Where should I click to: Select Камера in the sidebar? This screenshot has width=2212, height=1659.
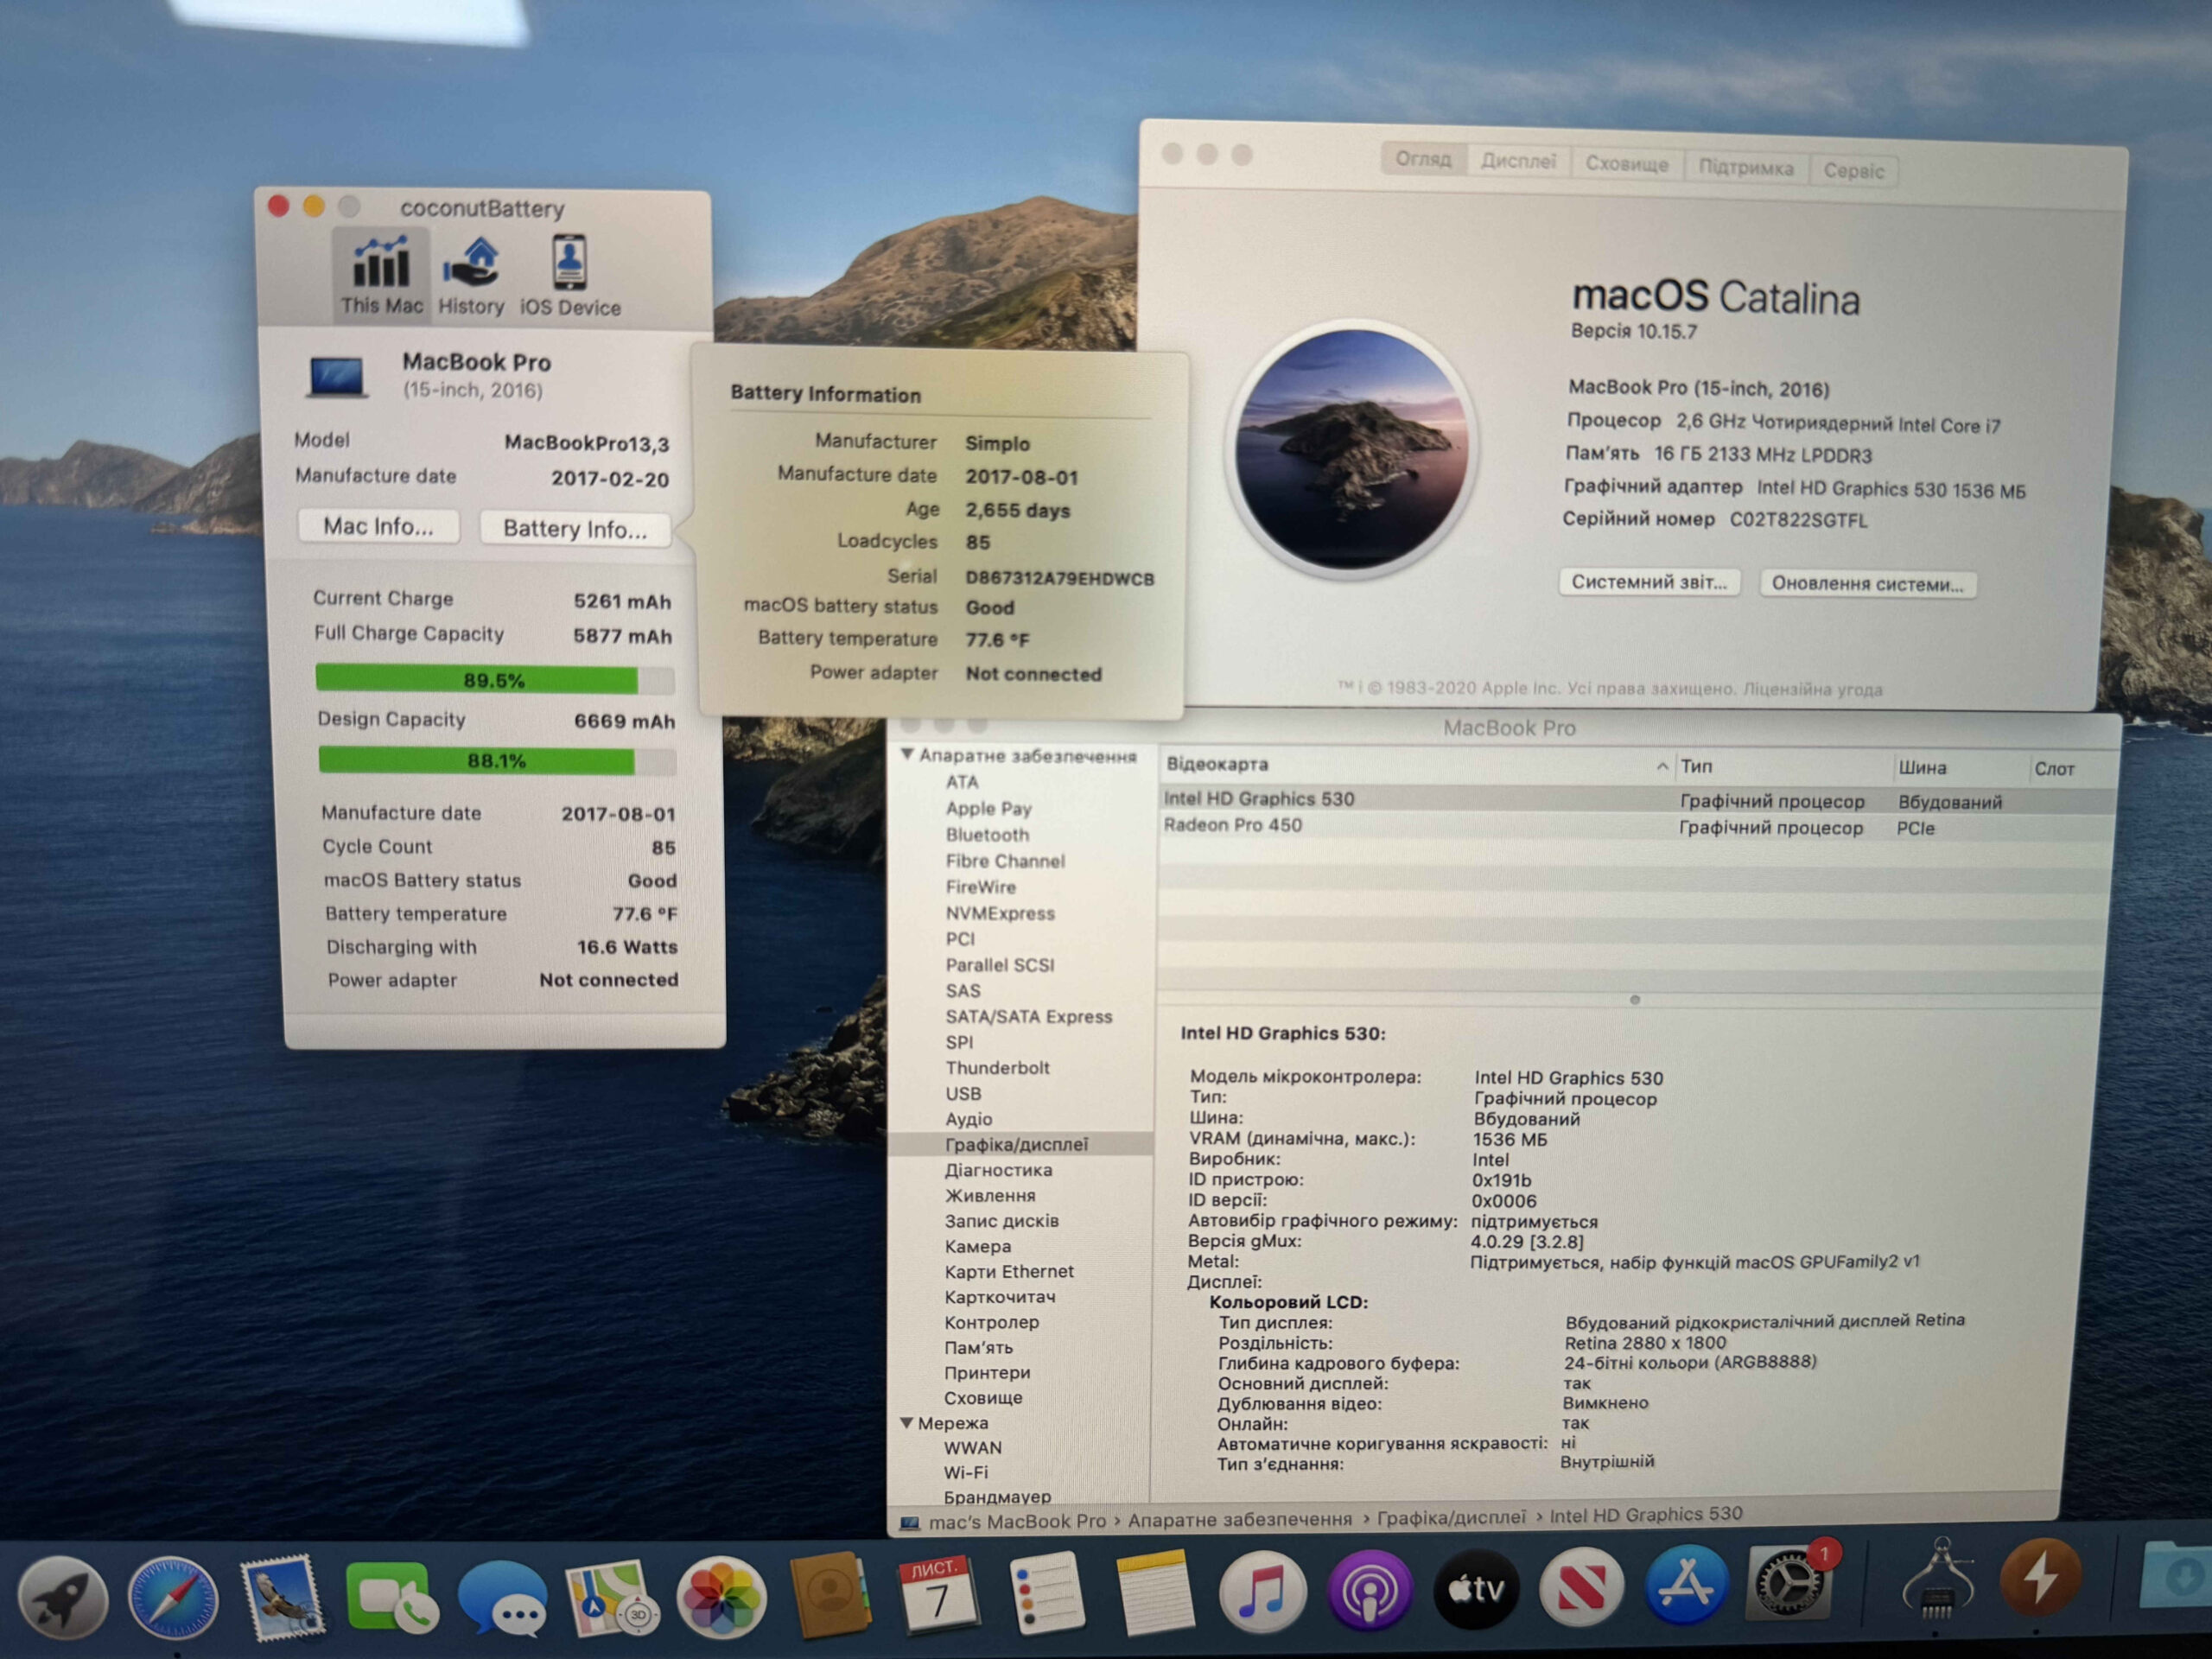click(977, 1246)
